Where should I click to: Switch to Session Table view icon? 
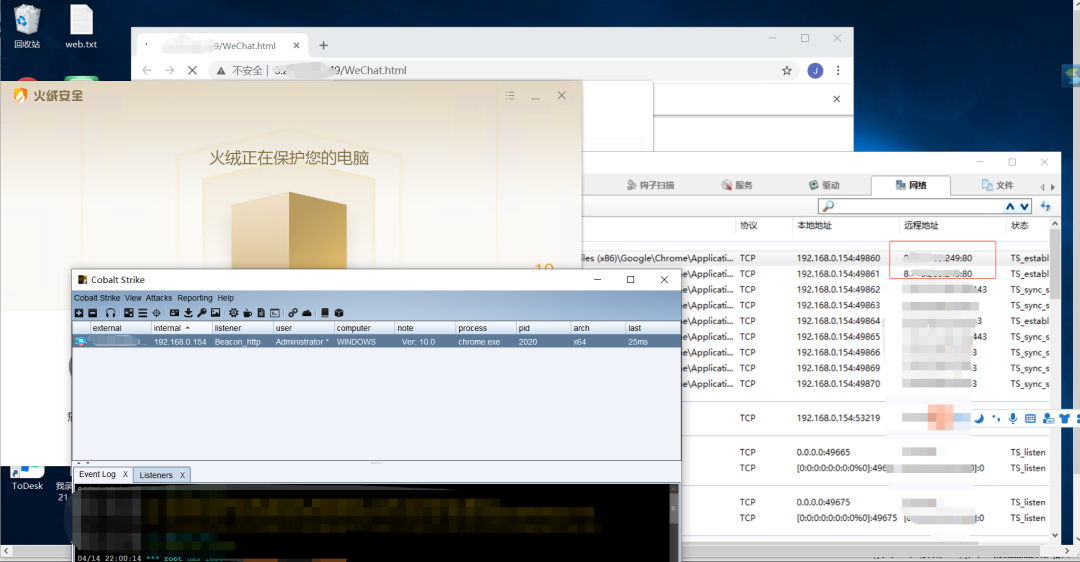tap(143, 313)
